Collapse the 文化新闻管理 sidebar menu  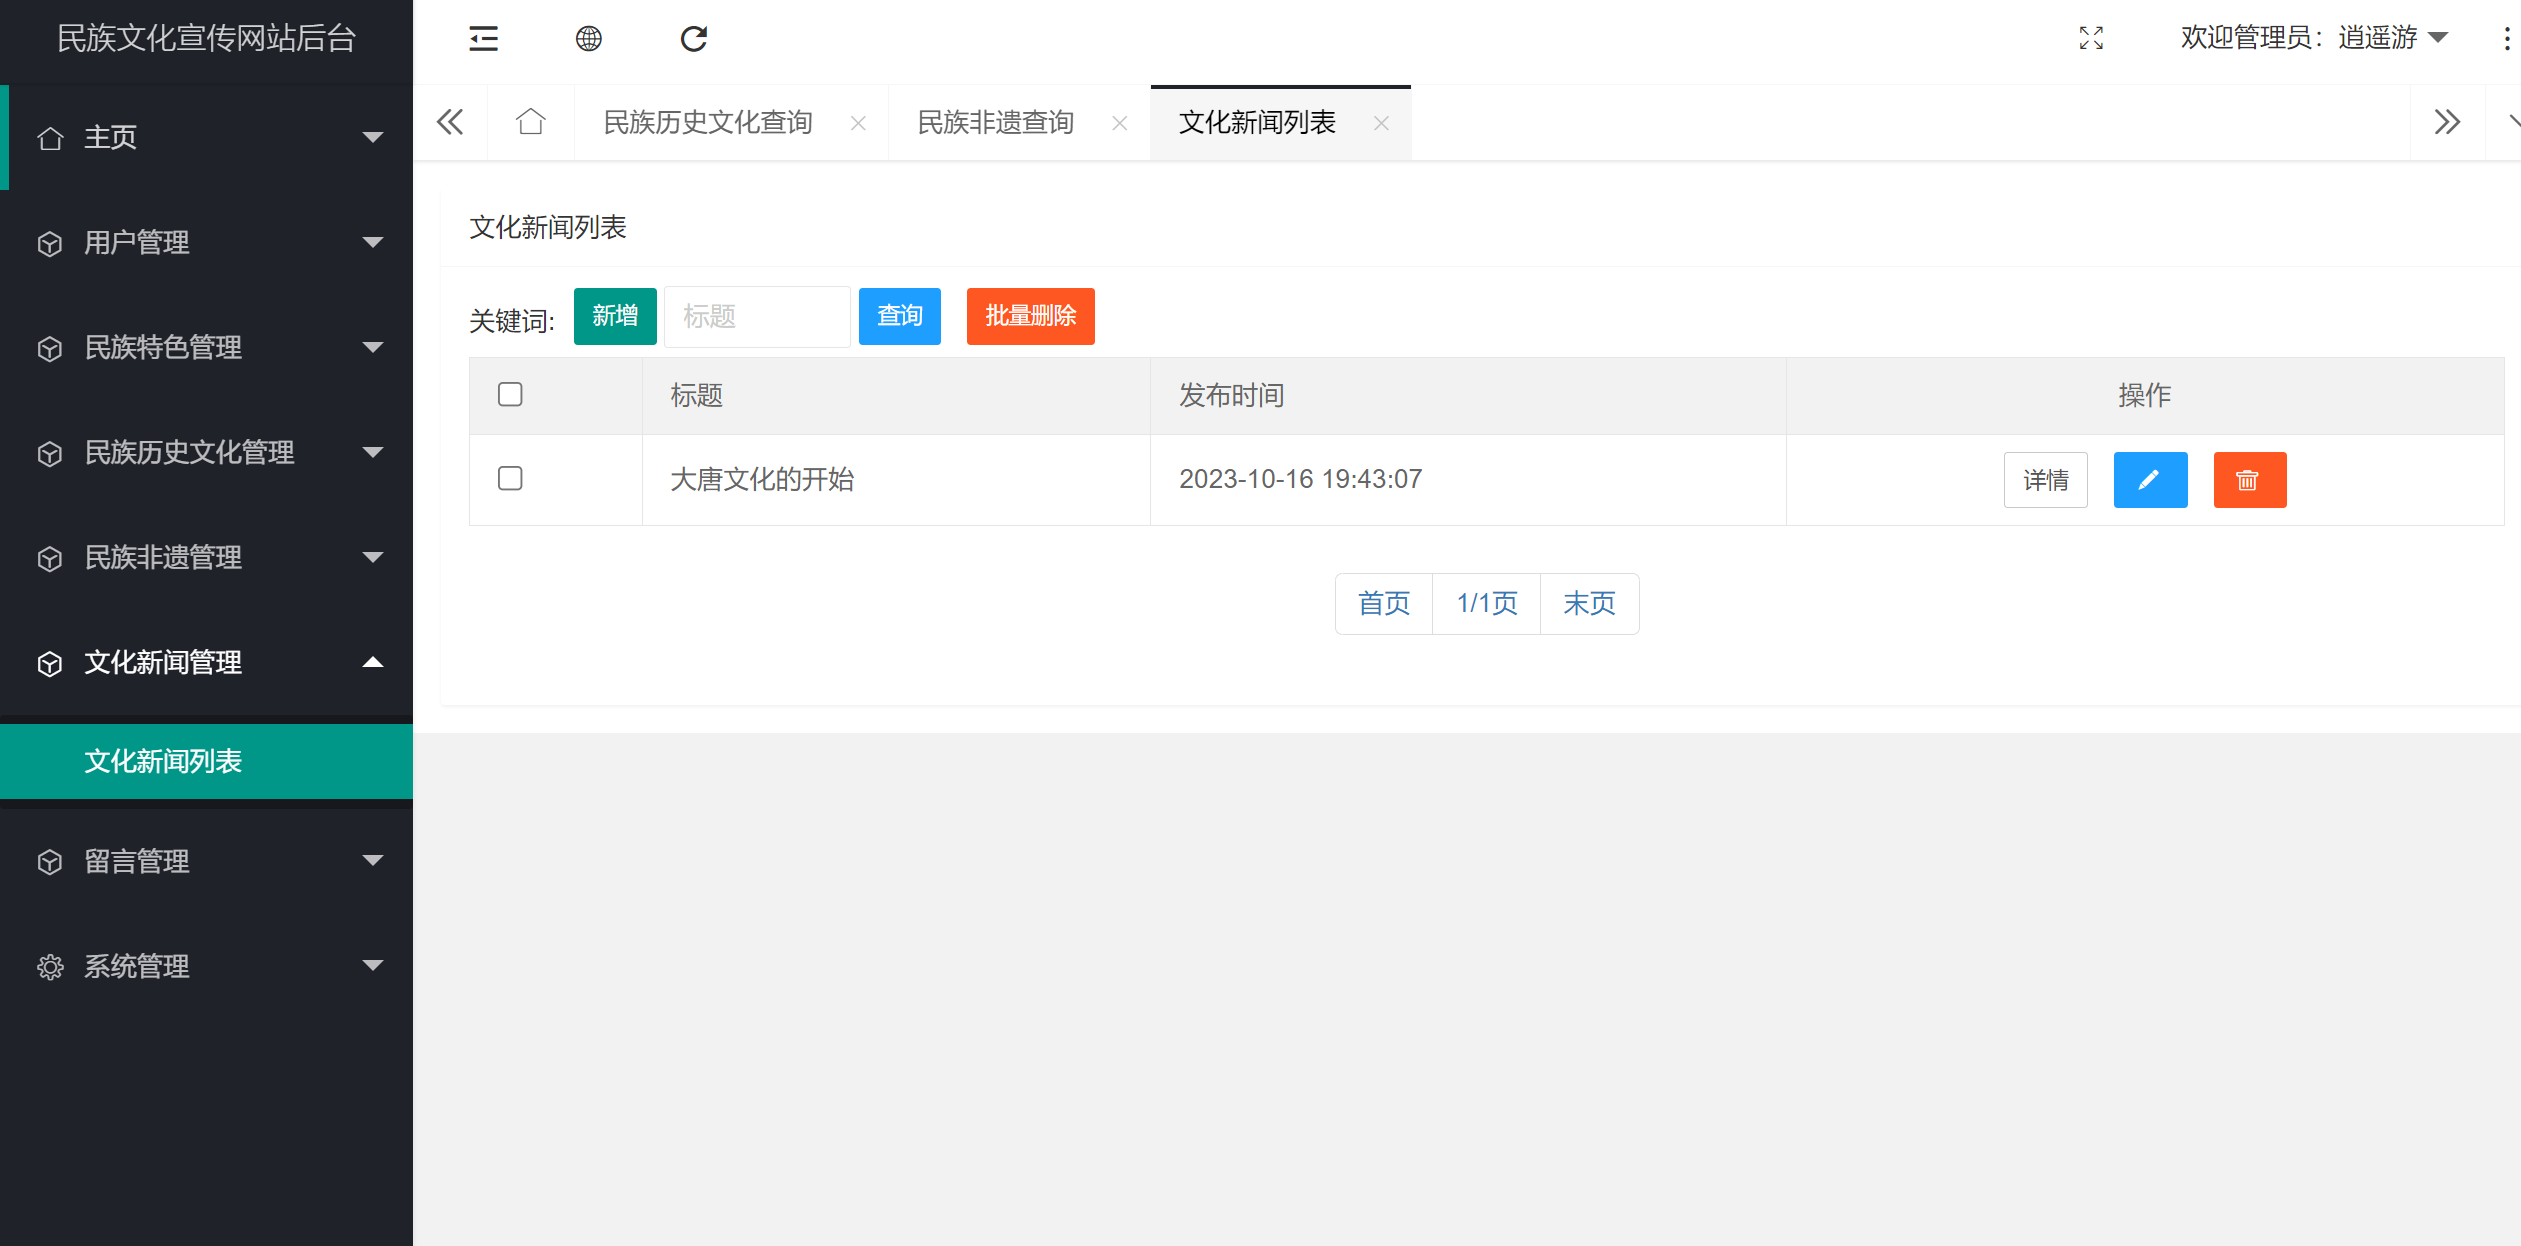point(206,662)
